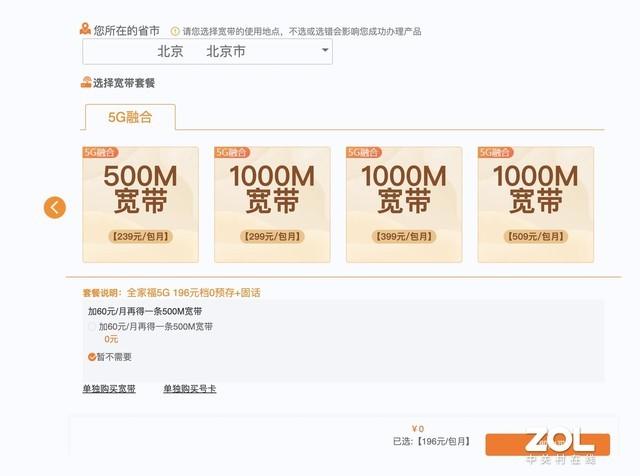Click the bold 加60元/月再得一条500M宽带 heading
The height and width of the screenshot is (476, 640).
point(145,311)
